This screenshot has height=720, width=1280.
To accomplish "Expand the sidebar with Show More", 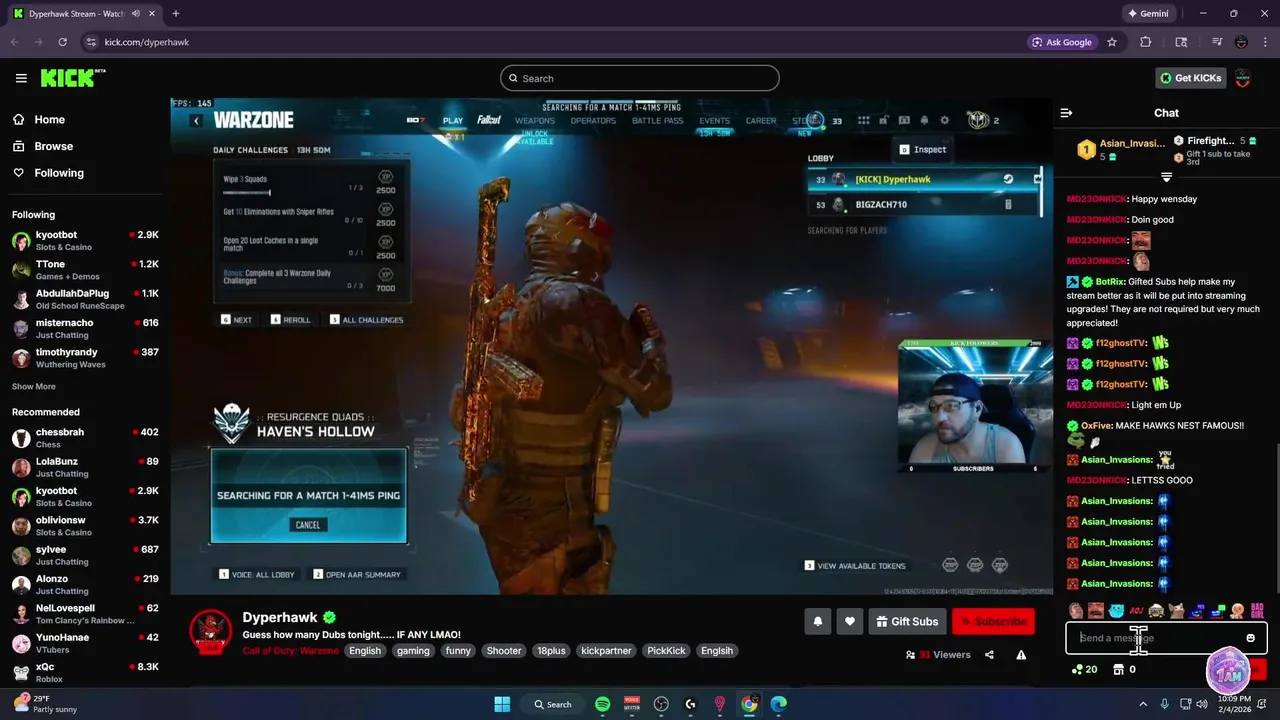I will [x=34, y=386].
